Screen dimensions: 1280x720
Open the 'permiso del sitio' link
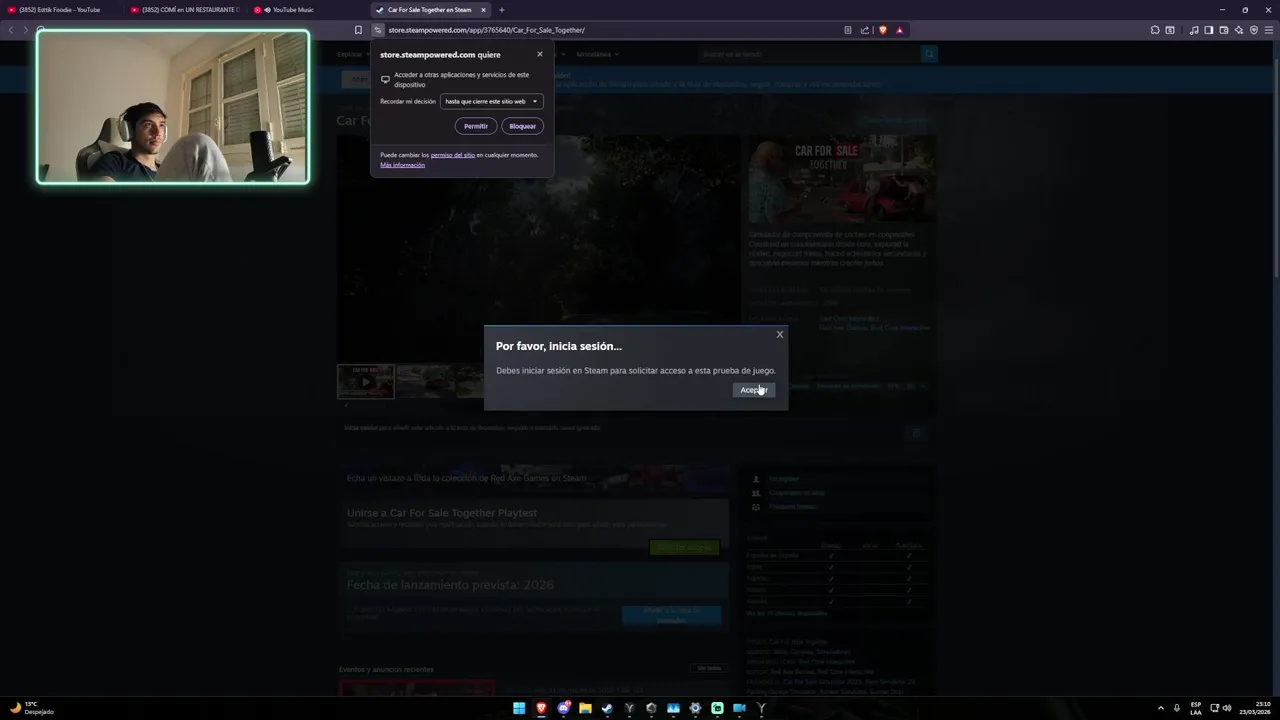[x=453, y=155]
